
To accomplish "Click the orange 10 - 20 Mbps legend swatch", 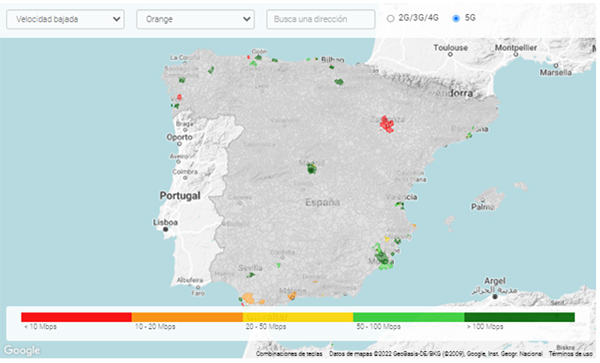I will [x=187, y=317].
